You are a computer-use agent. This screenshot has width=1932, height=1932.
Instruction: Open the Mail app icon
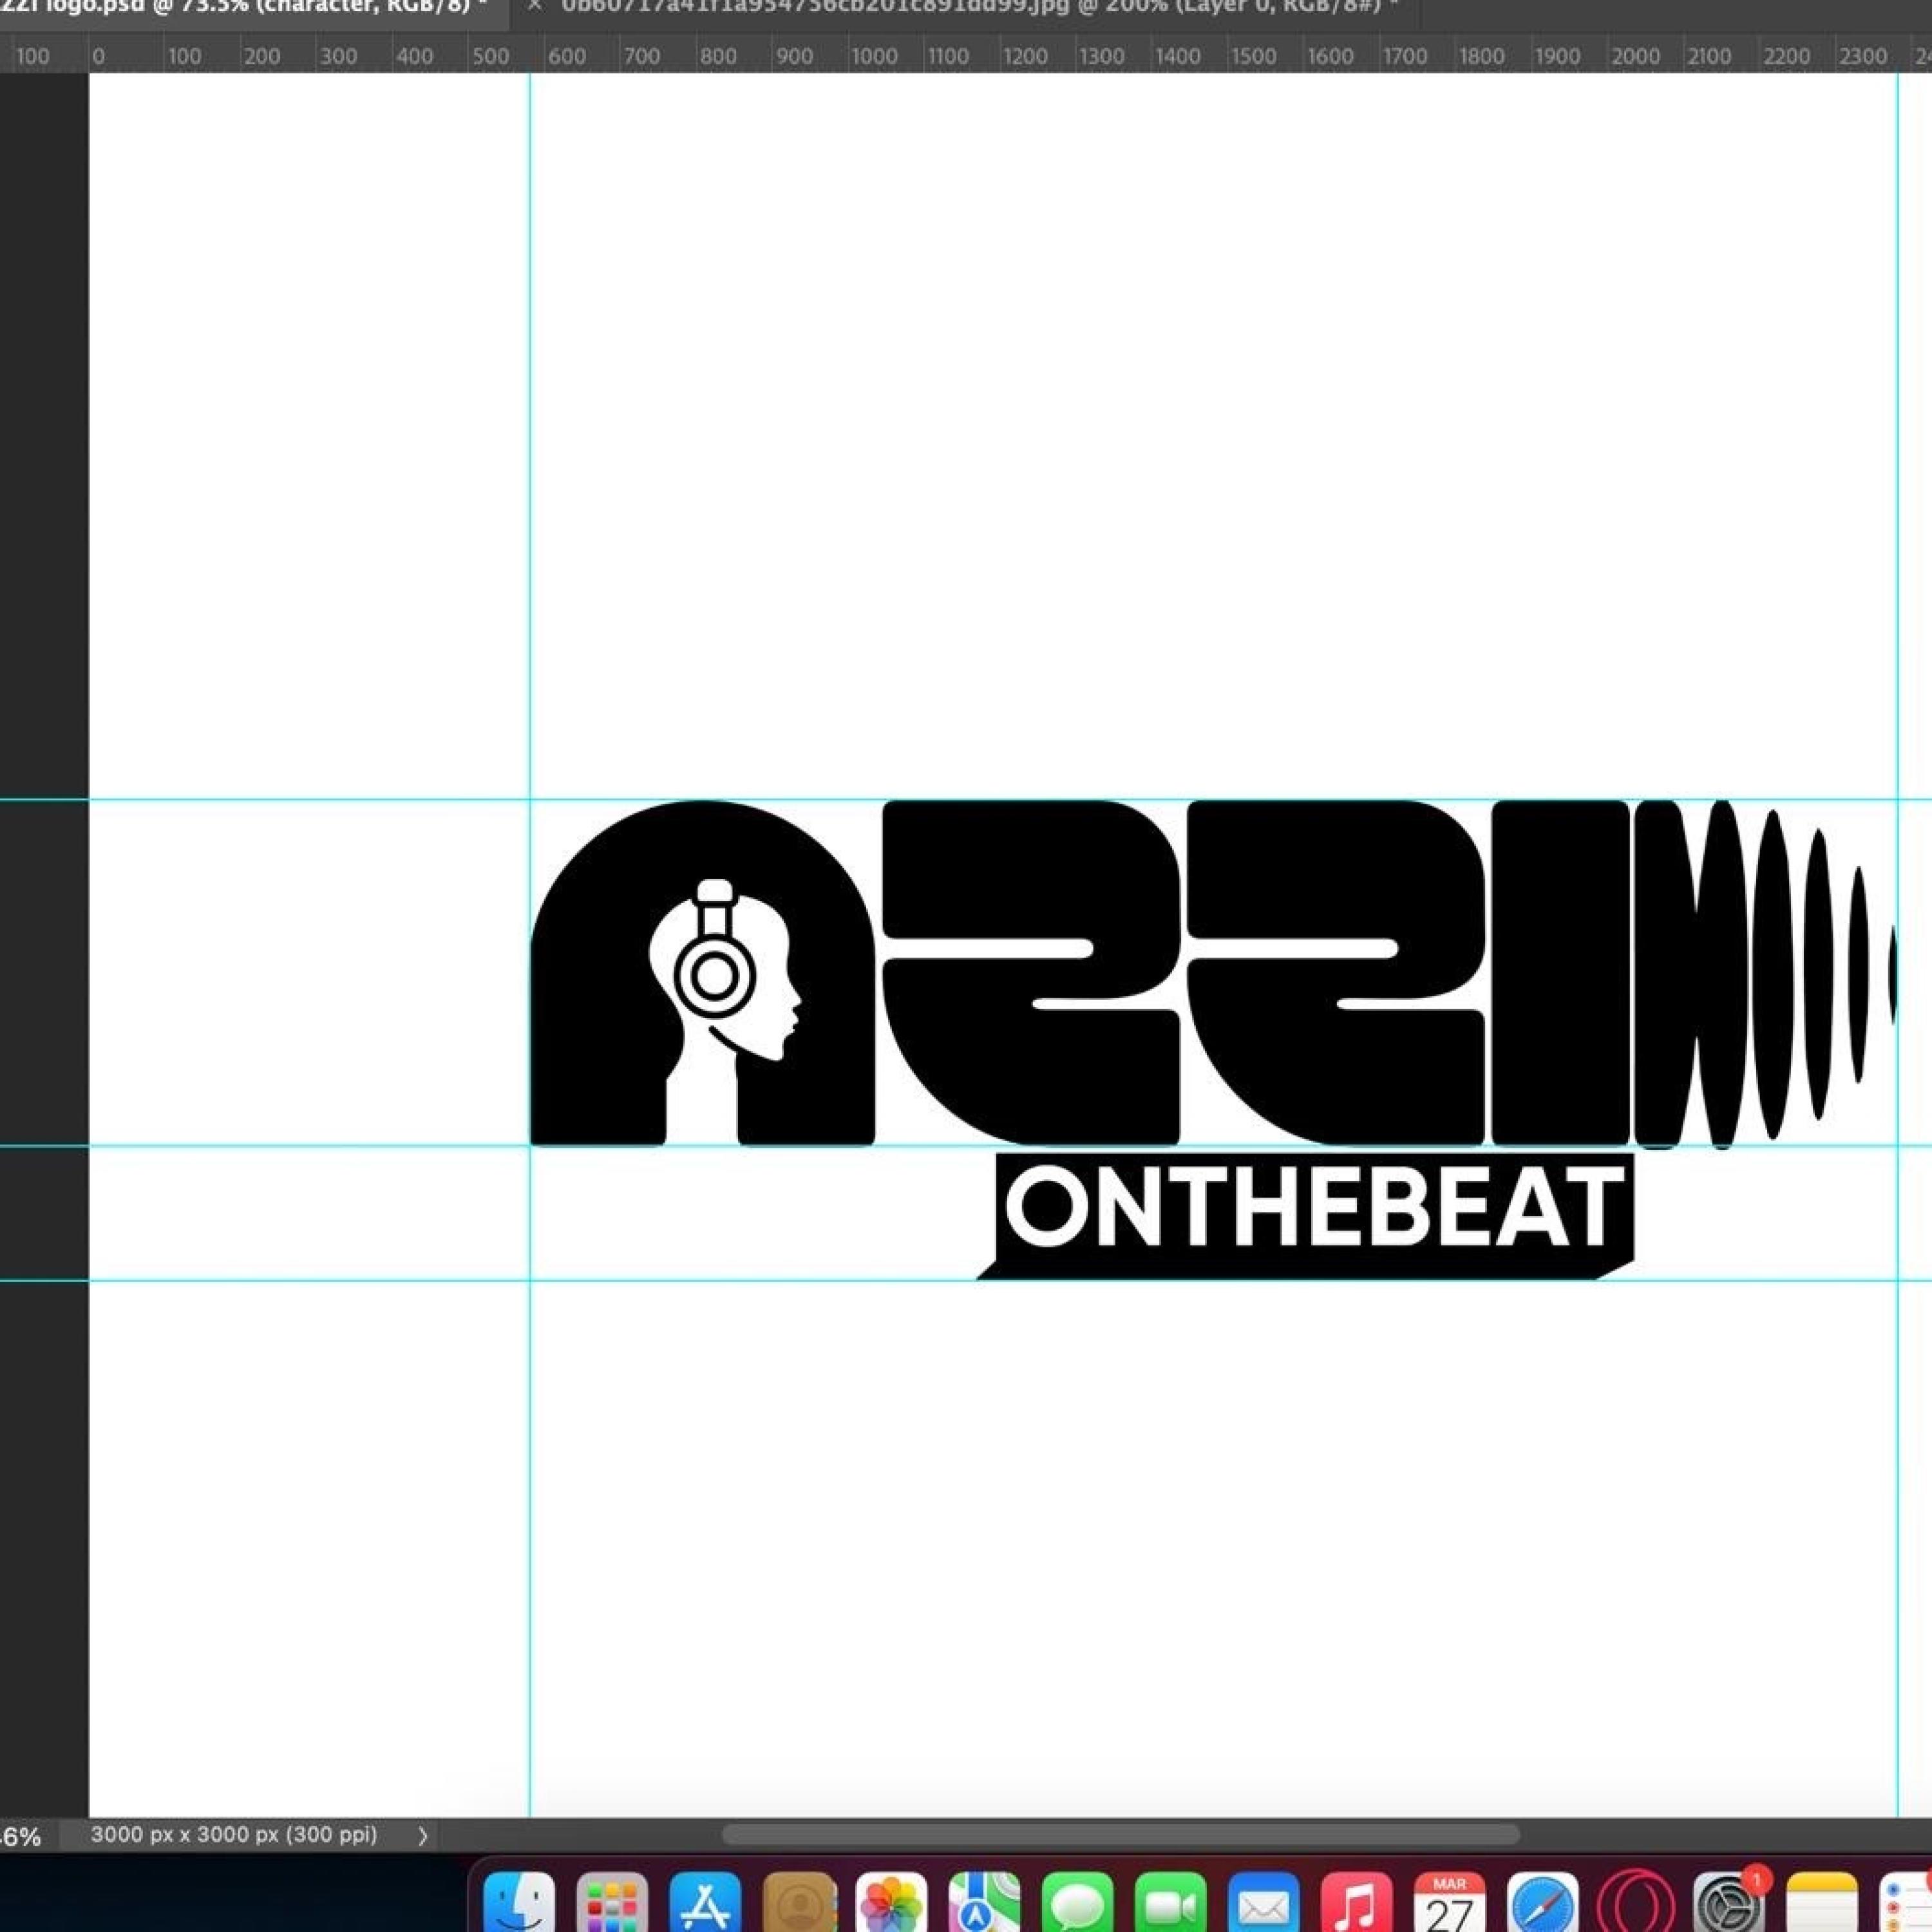(x=1263, y=1899)
